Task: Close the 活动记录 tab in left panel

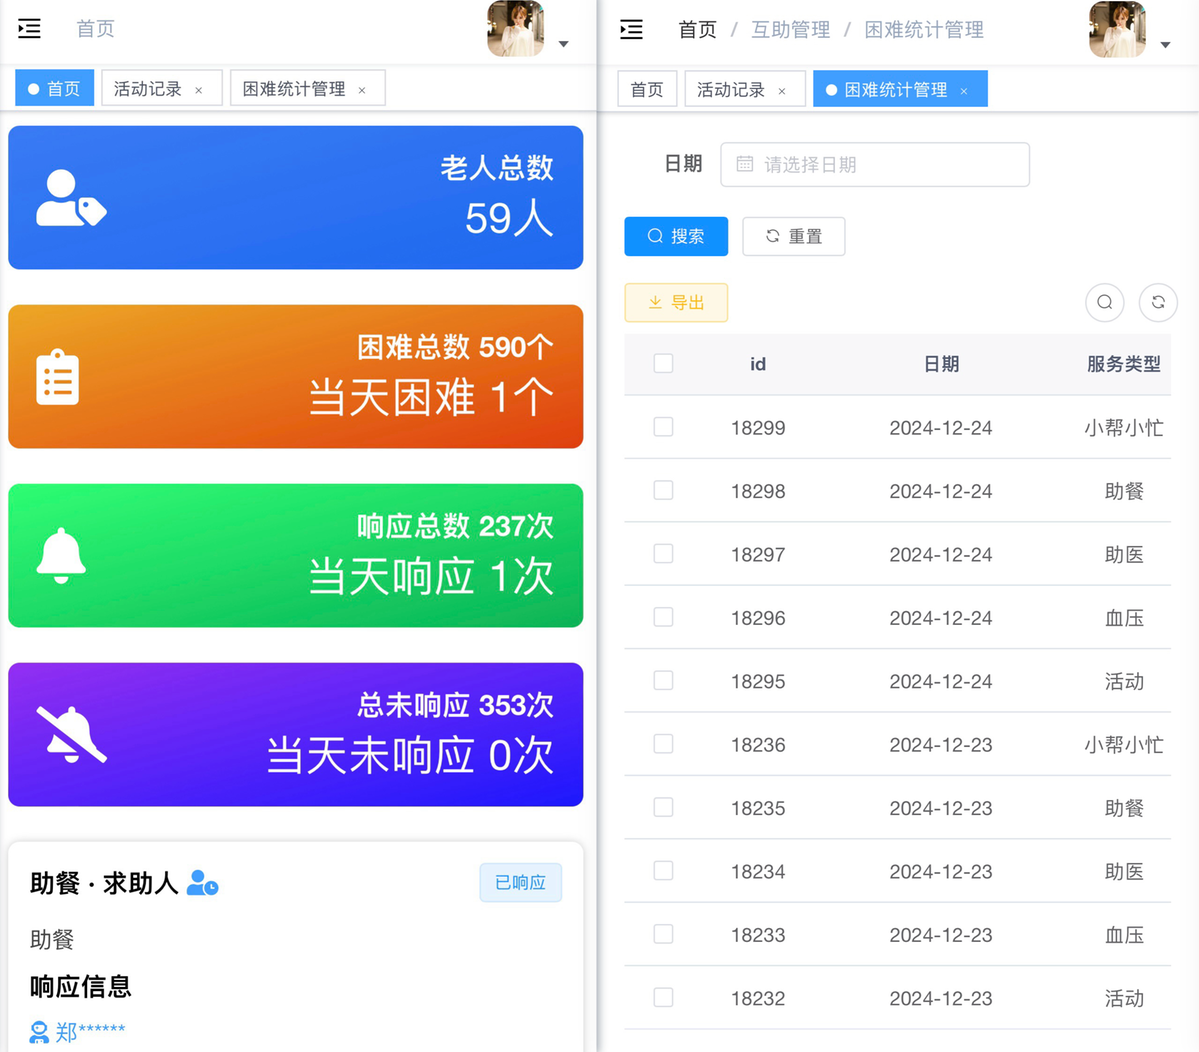Action: tap(199, 90)
